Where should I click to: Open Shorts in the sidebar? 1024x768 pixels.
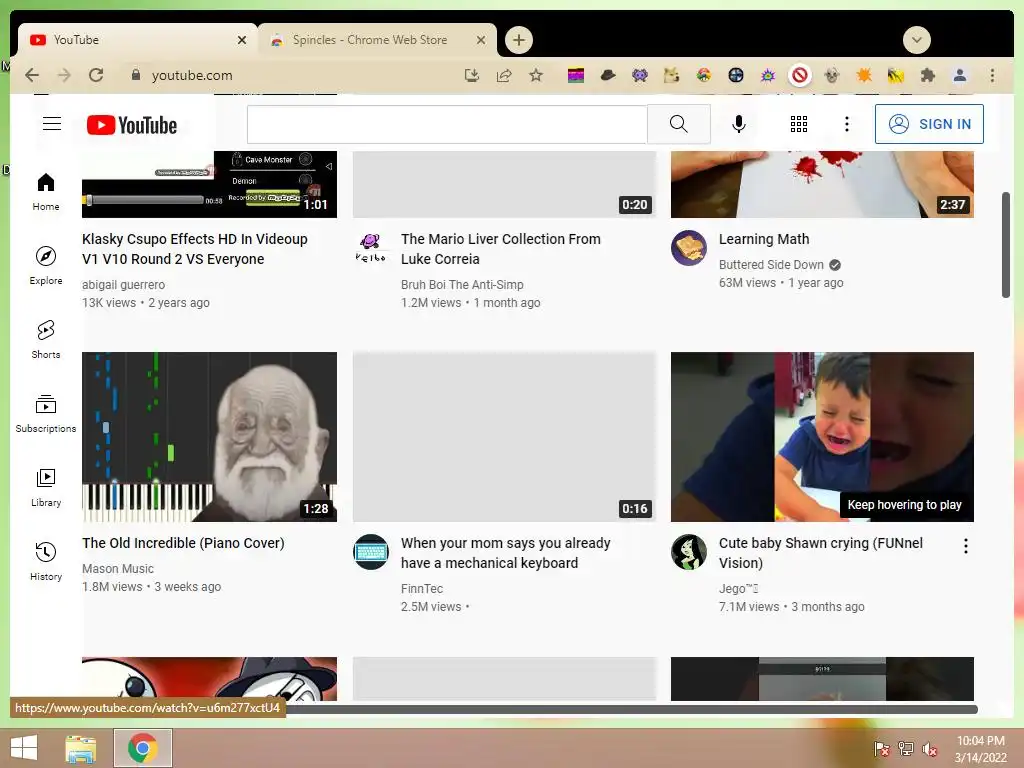click(x=46, y=340)
